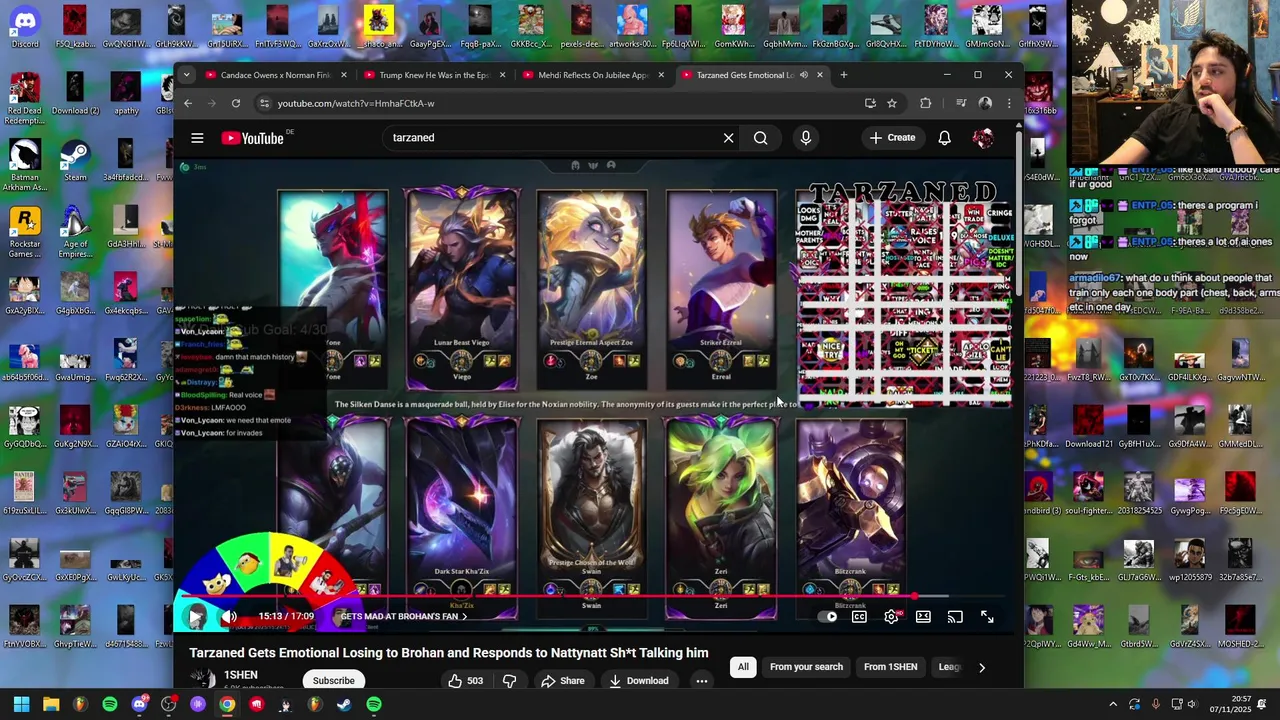Switch to Trump Knew He Was tab
The image size is (1280, 720).
(435, 75)
